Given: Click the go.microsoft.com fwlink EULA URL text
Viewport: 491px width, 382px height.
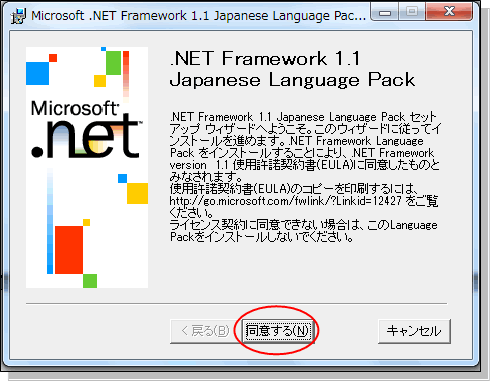Looking at the screenshot, I should pos(285,201).
